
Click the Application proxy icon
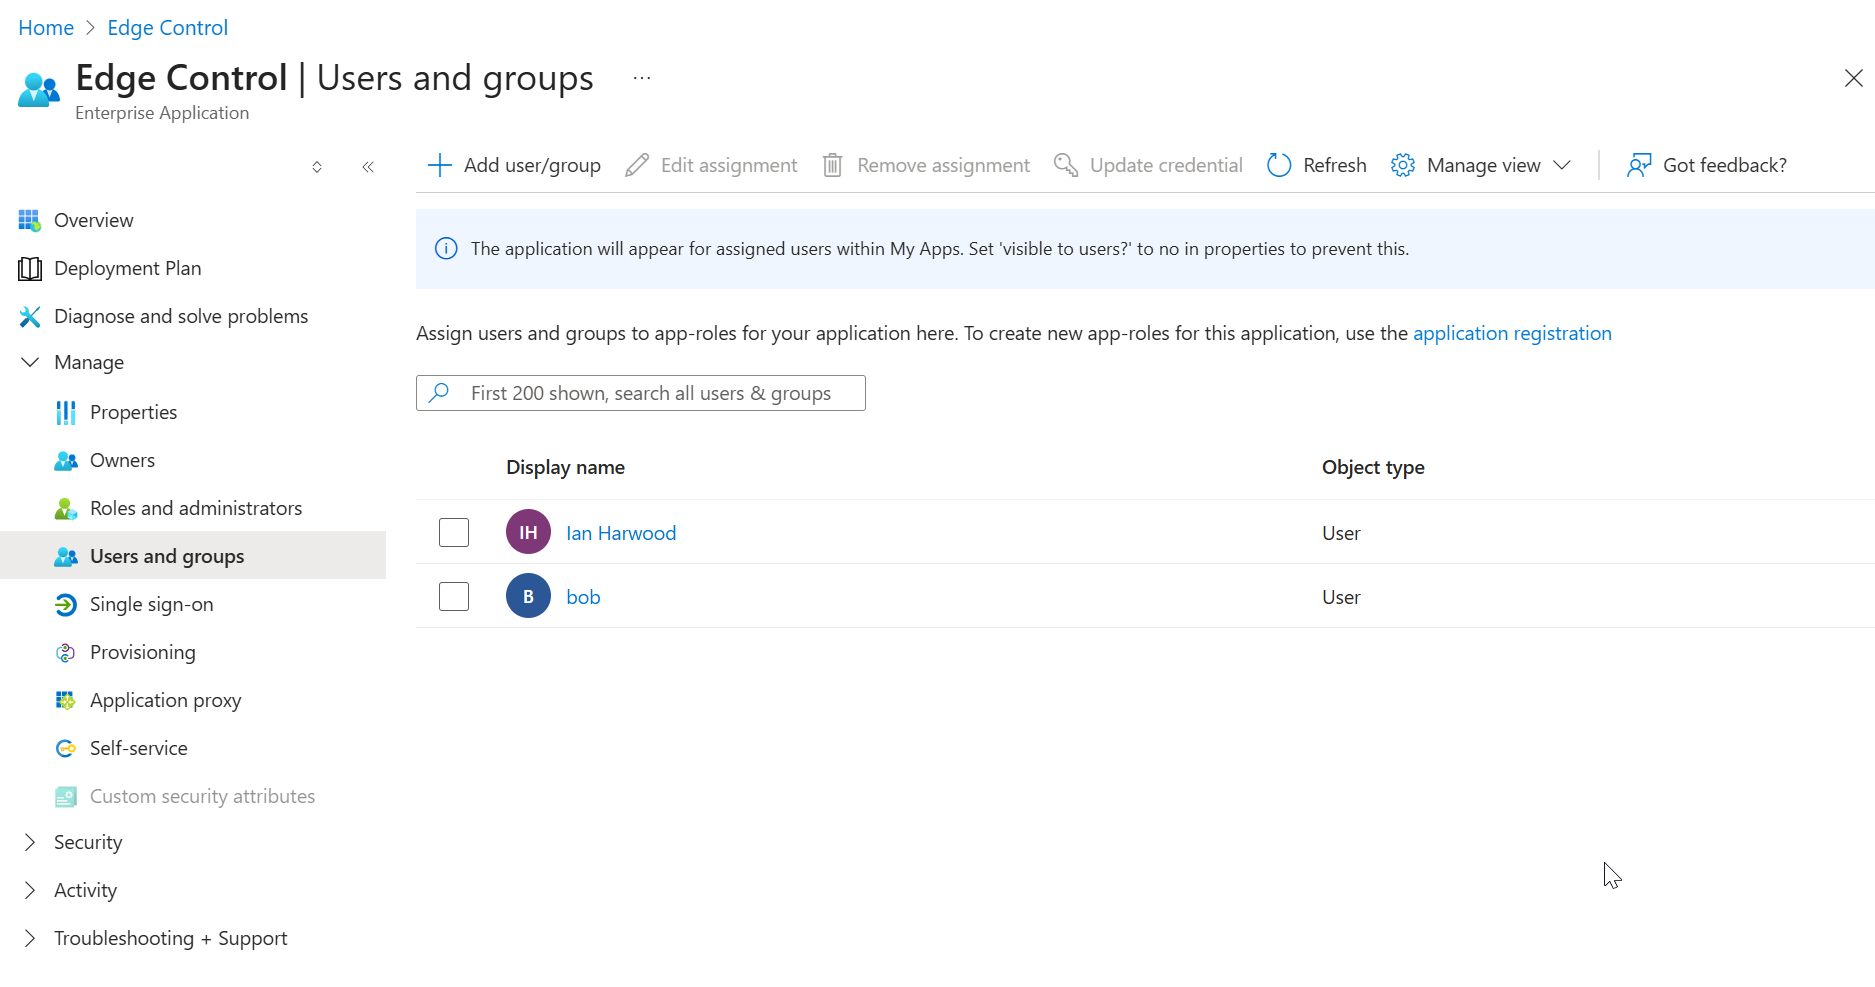point(66,700)
